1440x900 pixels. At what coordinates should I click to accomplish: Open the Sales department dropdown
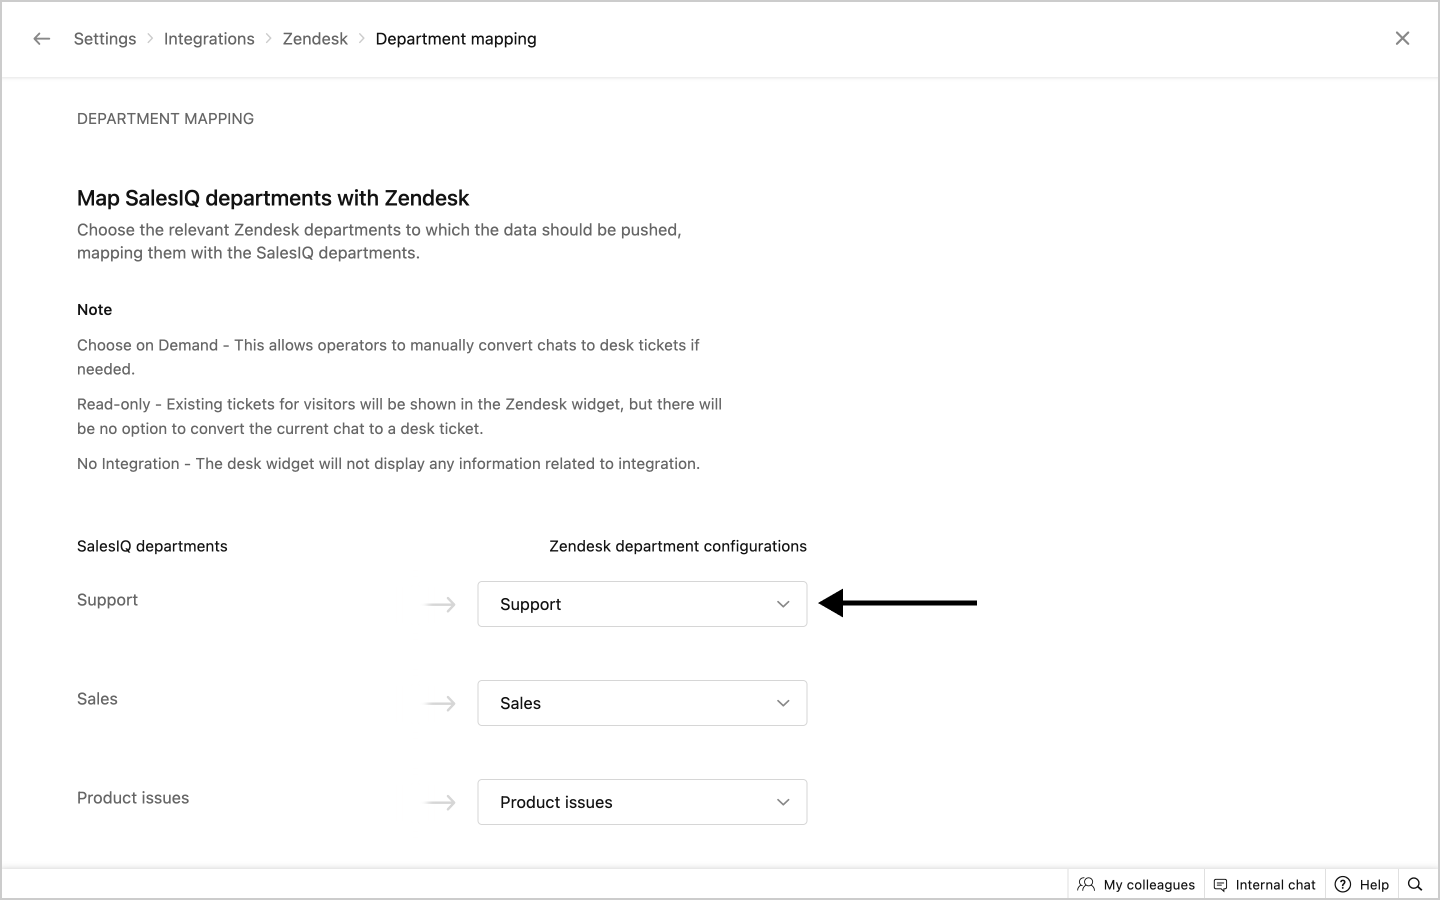(x=641, y=703)
